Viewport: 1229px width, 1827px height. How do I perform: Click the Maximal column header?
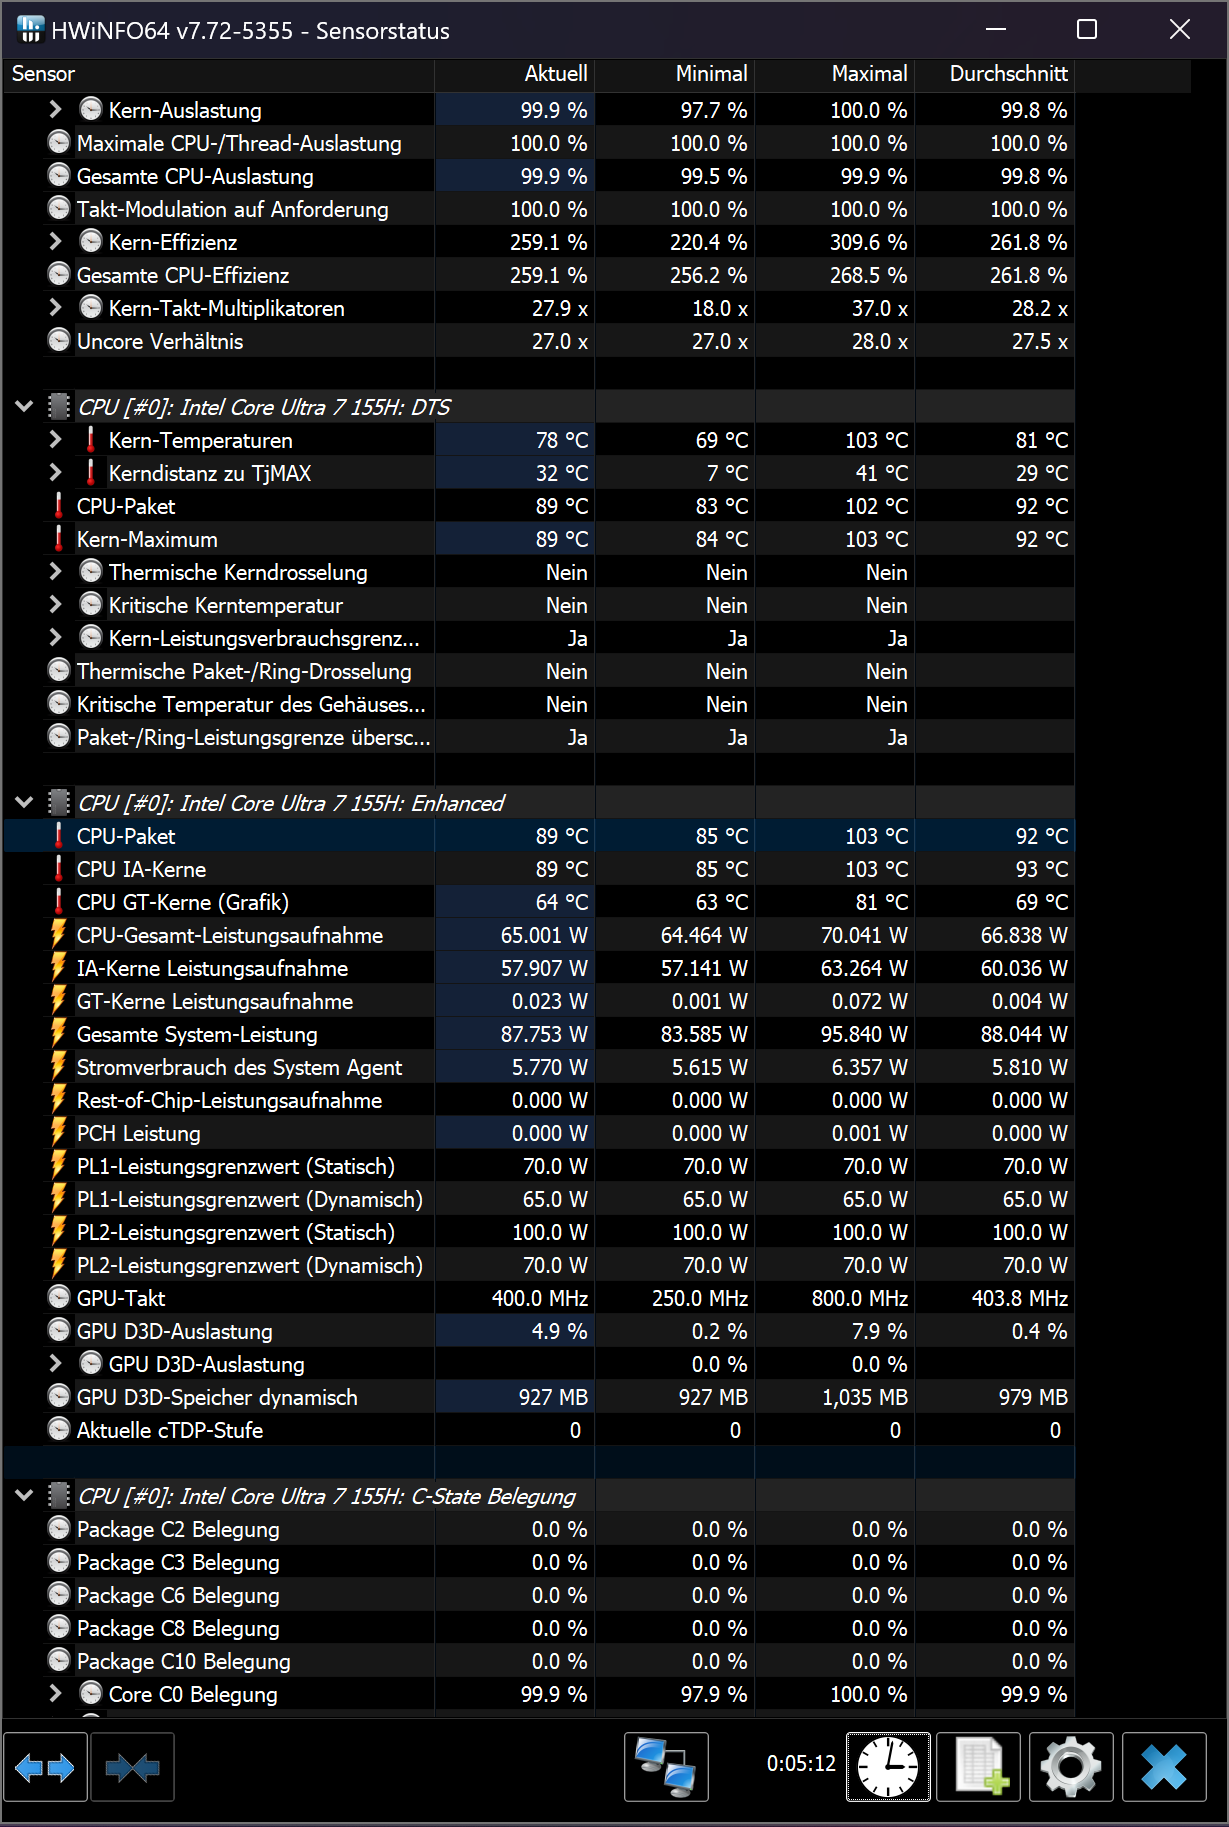tap(835, 74)
